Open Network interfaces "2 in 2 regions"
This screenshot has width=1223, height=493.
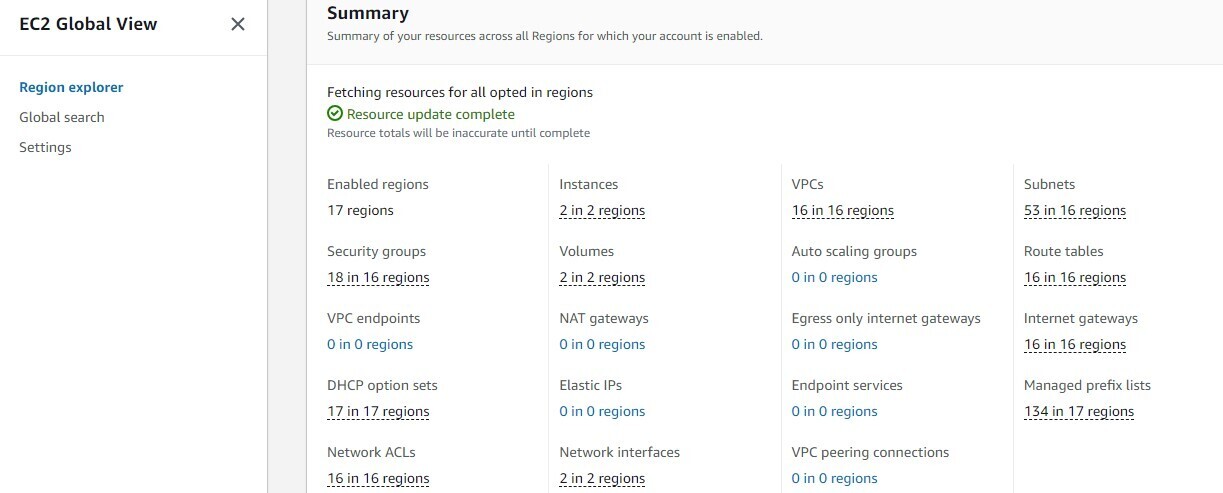click(x=602, y=479)
